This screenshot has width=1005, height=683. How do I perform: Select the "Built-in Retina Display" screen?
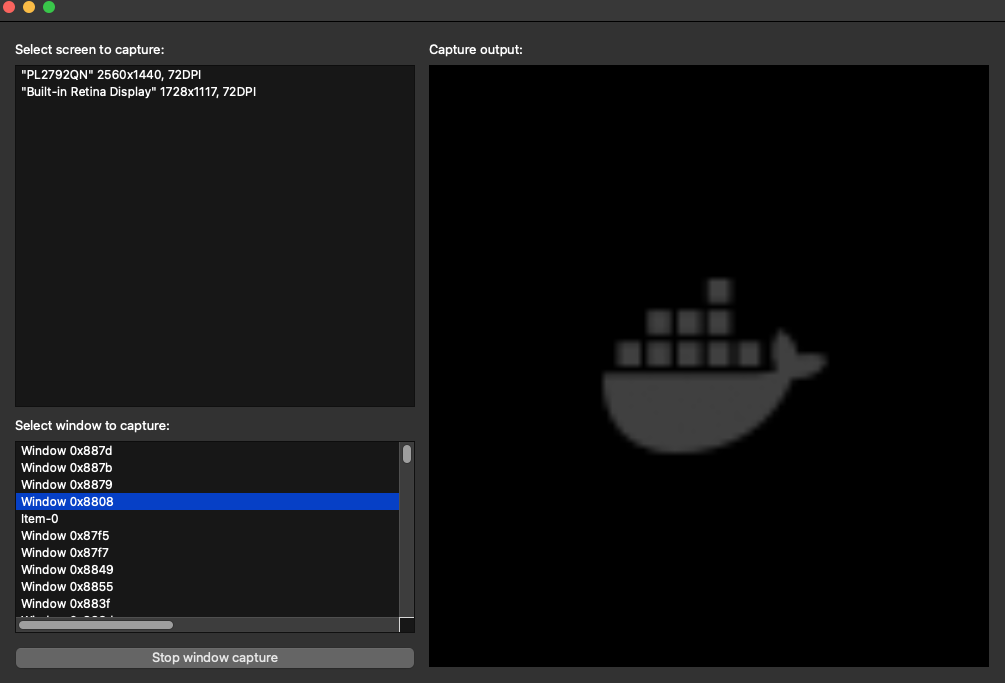215,92
